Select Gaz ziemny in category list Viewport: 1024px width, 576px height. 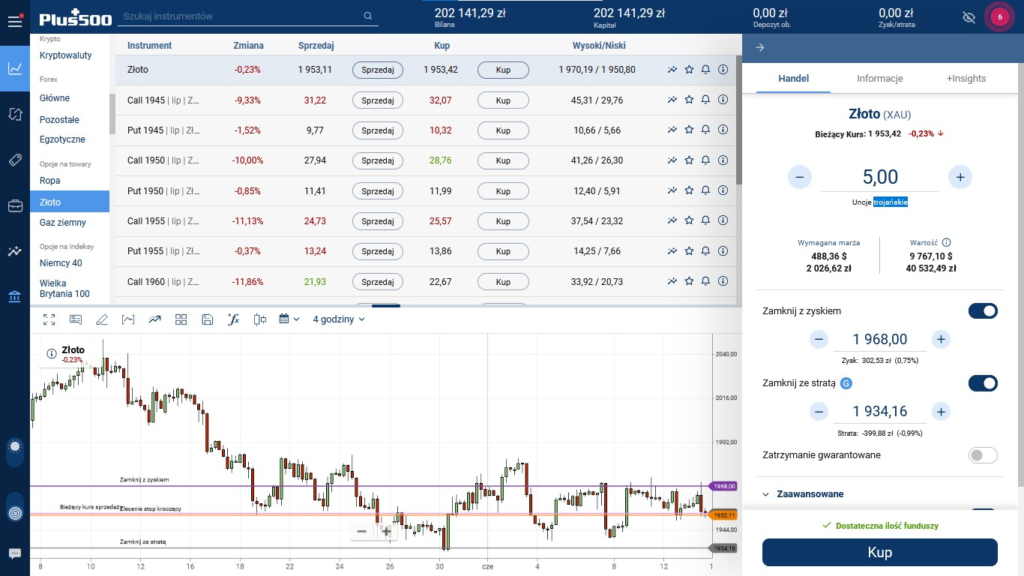[x=63, y=222]
